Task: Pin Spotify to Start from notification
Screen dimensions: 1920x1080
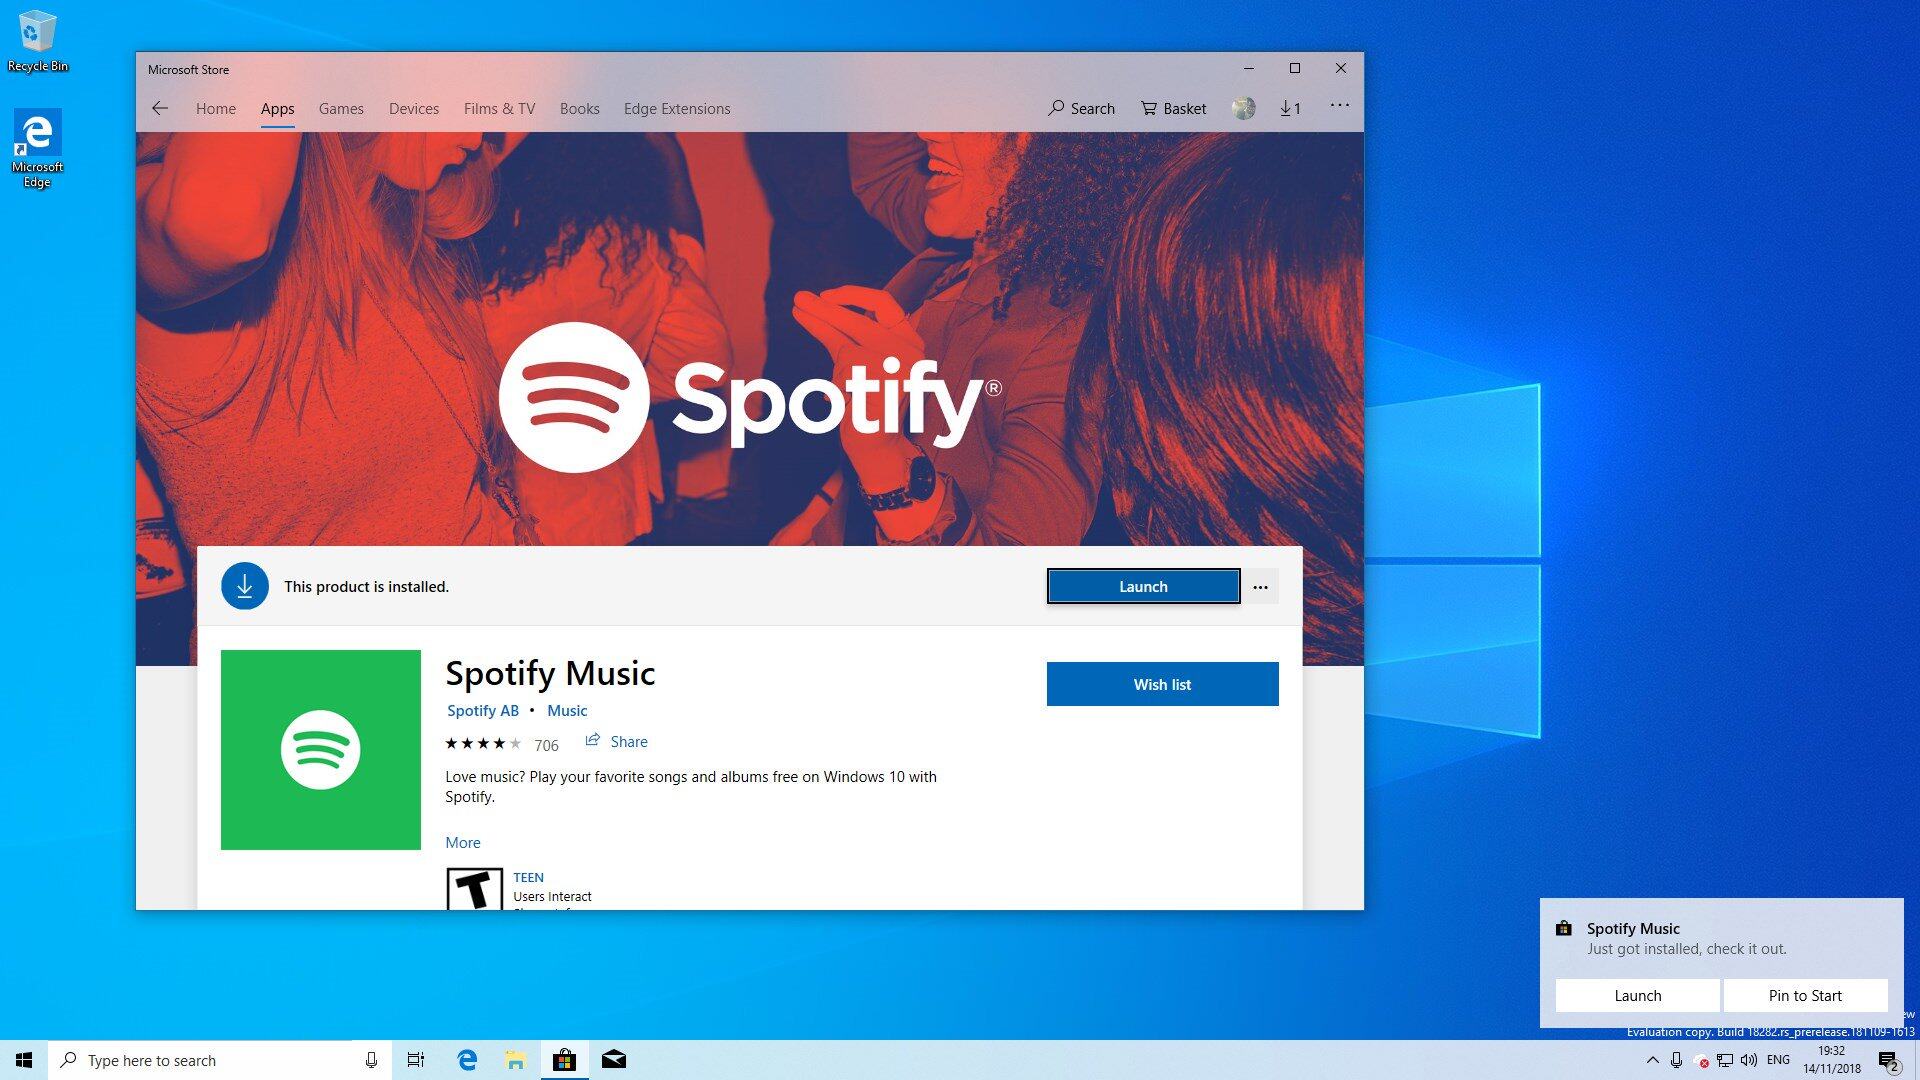Action: tap(1805, 995)
